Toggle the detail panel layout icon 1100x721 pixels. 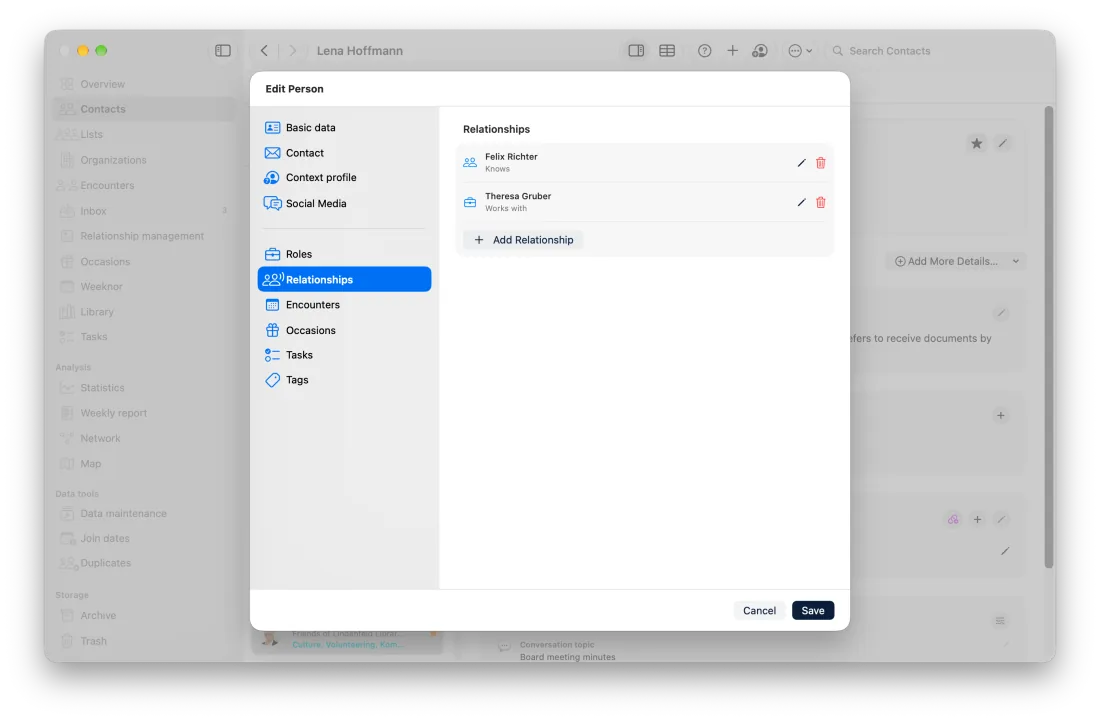(x=636, y=50)
